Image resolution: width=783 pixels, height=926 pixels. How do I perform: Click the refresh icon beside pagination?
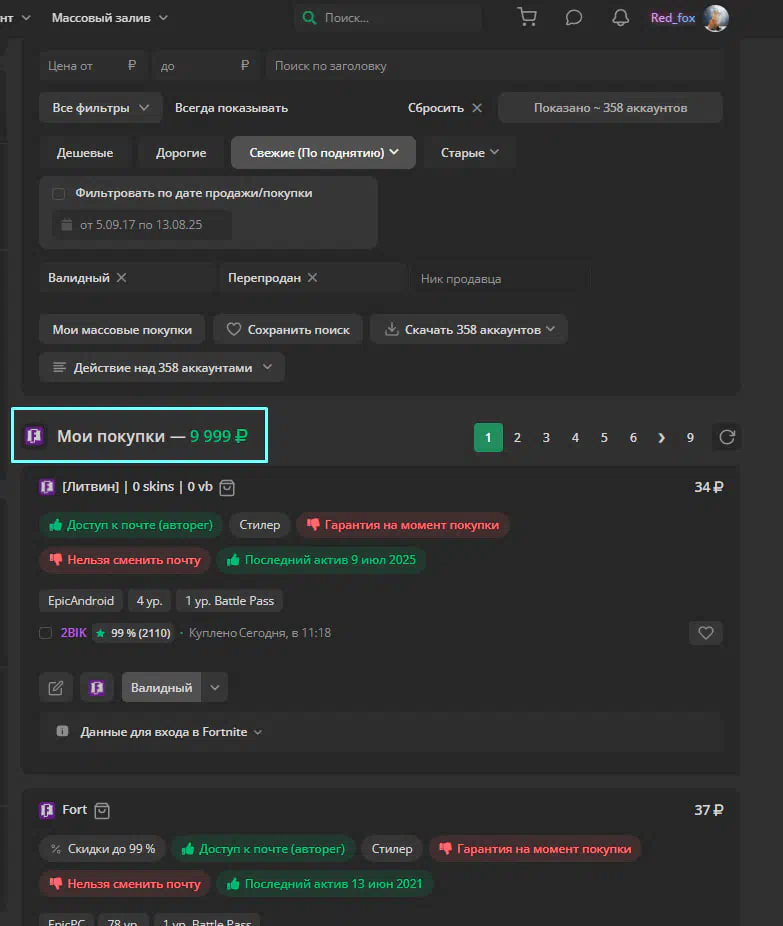point(727,437)
